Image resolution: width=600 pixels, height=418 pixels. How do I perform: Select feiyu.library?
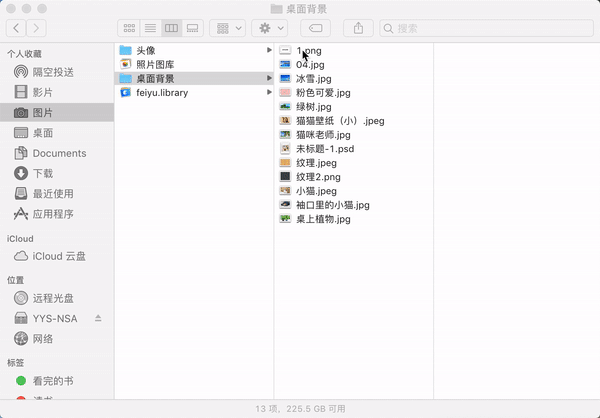click(194, 93)
